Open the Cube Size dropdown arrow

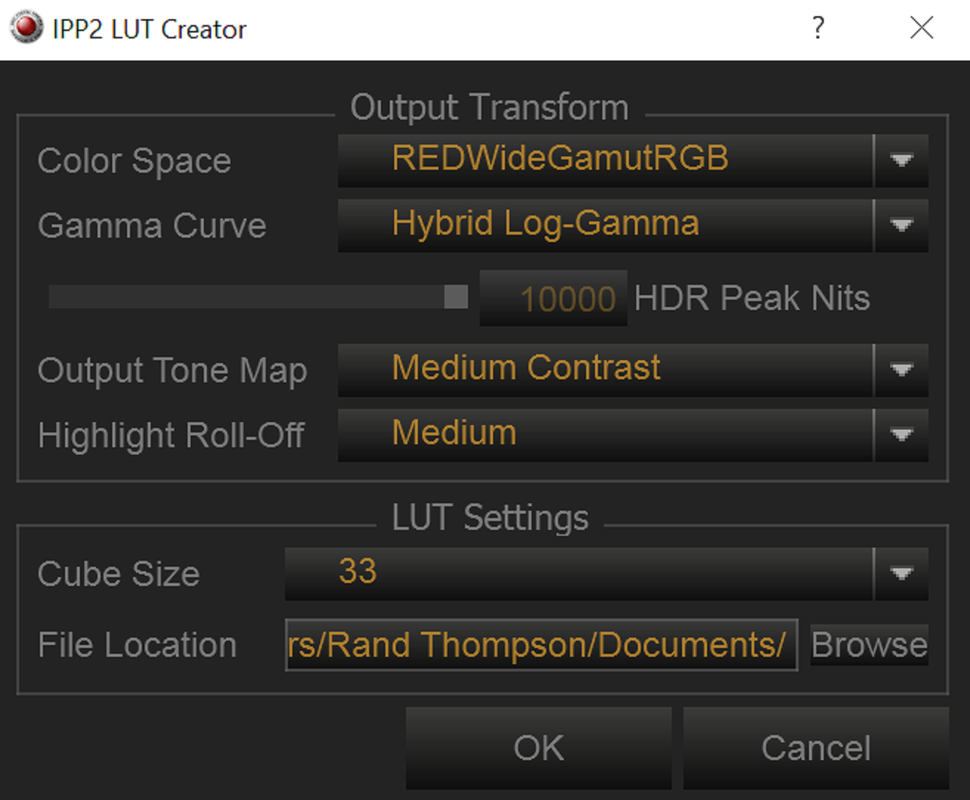tap(901, 574)
